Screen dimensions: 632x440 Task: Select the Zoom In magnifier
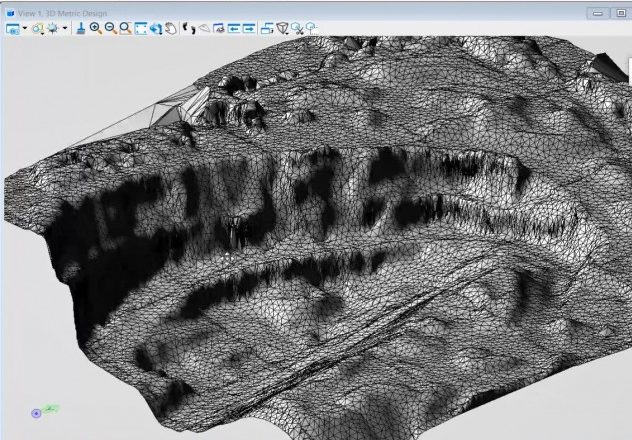[x=96, y=29]
